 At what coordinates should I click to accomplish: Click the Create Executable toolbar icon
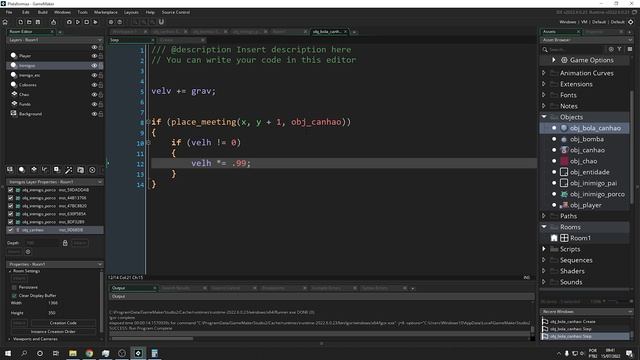click(53, 22)
